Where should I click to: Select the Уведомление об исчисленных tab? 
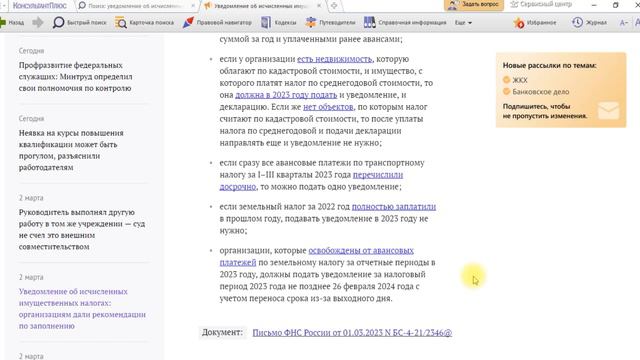(260, 6)
